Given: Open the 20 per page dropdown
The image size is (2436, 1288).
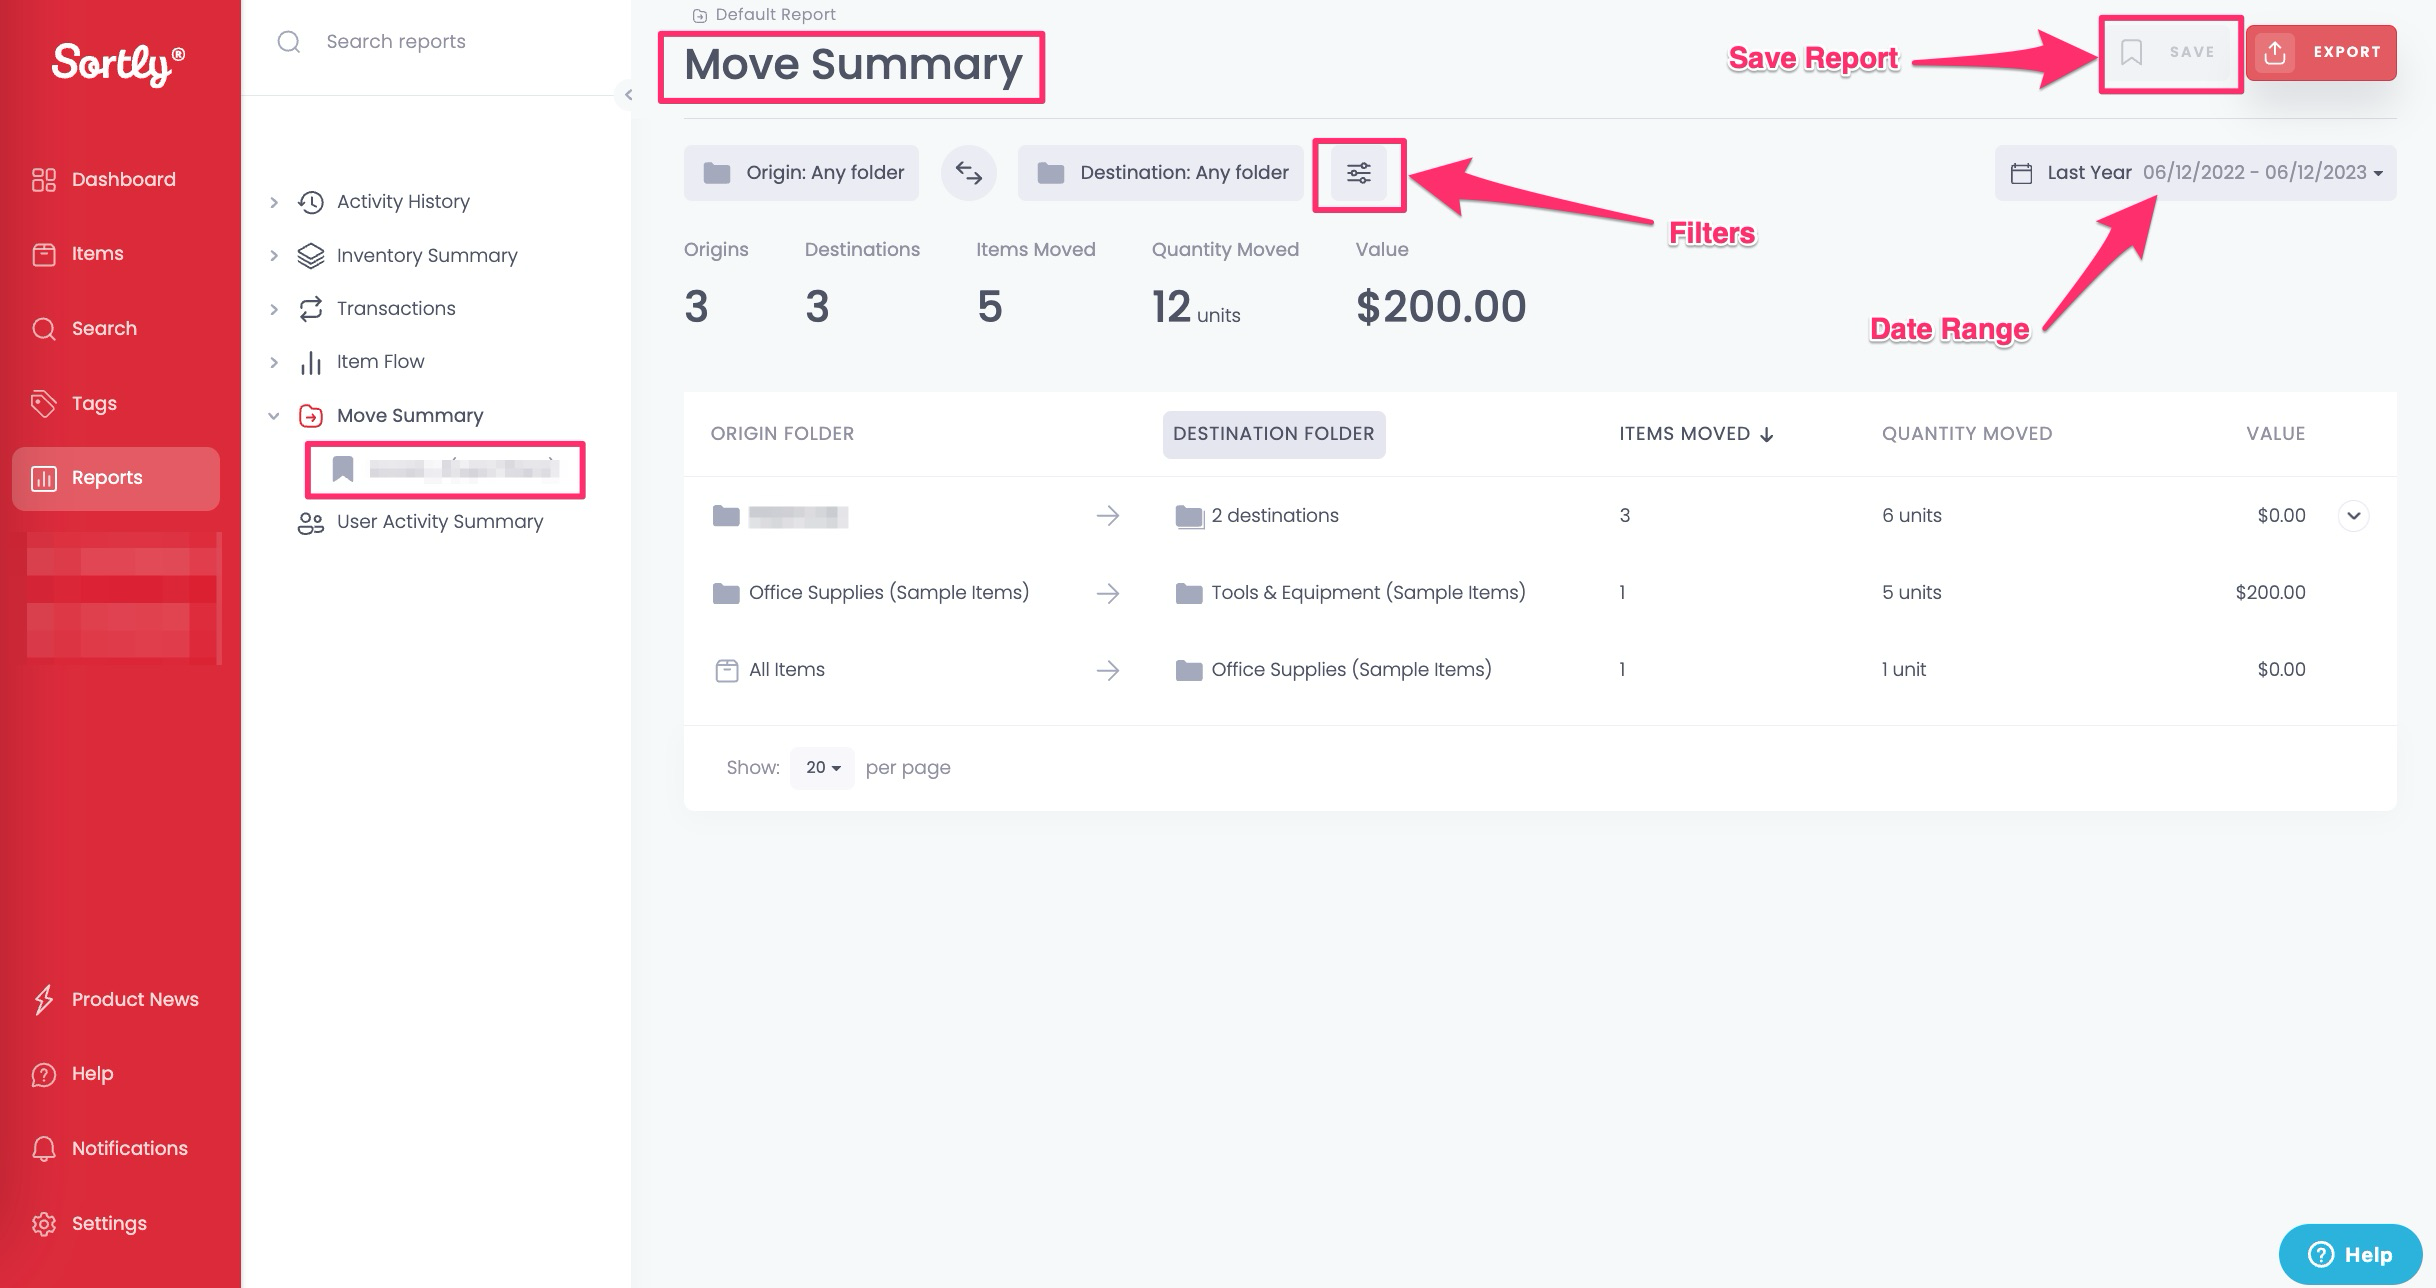Looking at the screenshot, I should pos(822,768).
